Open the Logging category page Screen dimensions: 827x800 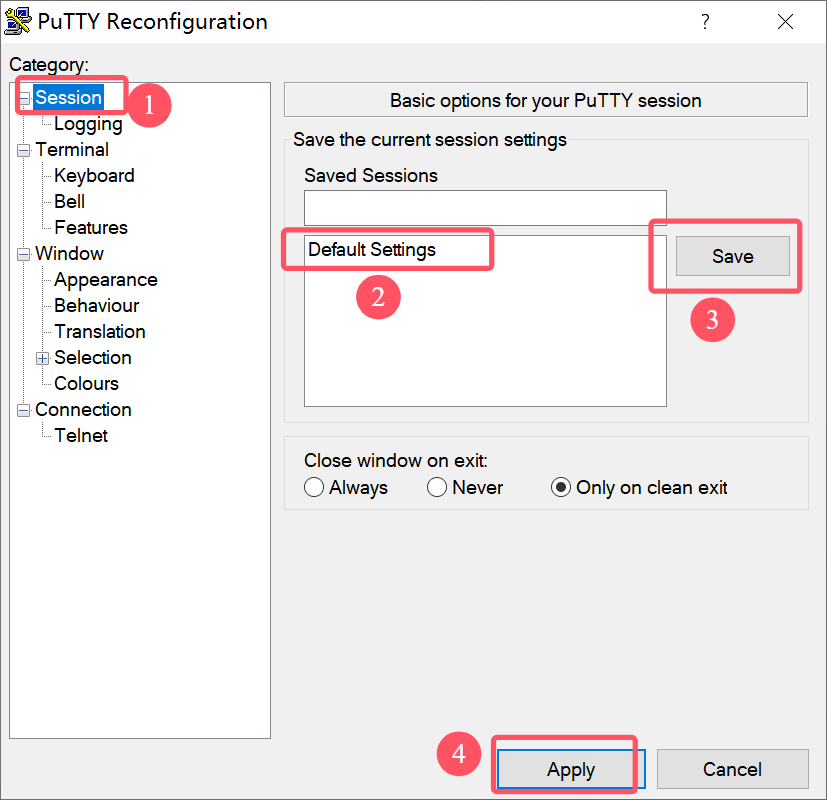click(88, 123)
